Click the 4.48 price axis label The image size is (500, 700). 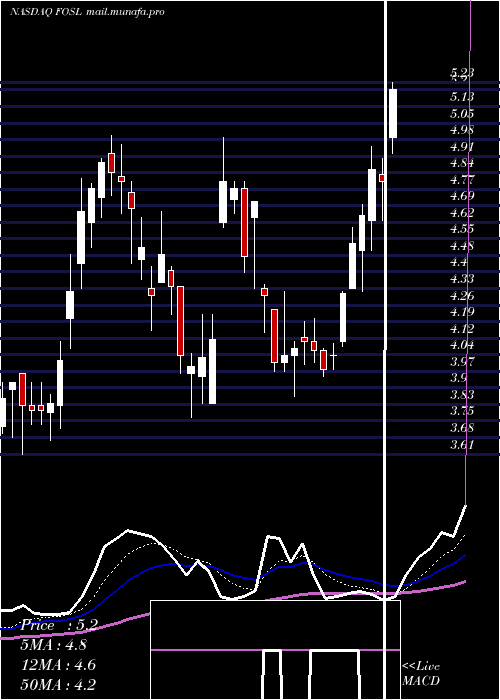(x=462, y=246)
